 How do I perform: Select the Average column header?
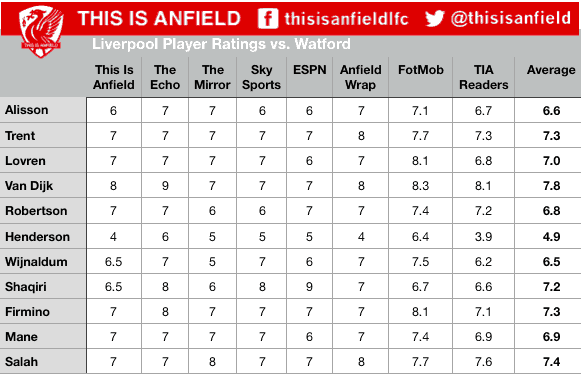point(551,70)
